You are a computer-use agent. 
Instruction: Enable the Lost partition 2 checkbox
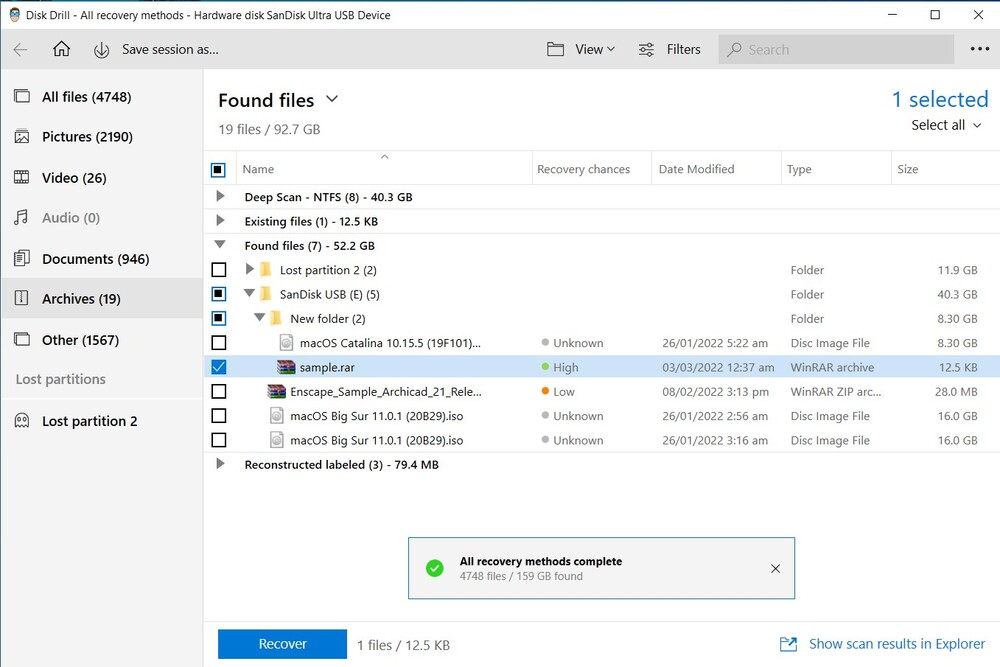tap(219, 270)
